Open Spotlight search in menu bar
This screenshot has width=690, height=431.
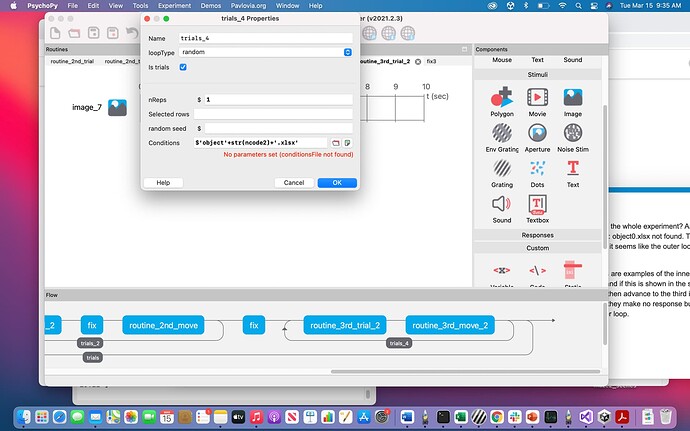tap(578, 6)
